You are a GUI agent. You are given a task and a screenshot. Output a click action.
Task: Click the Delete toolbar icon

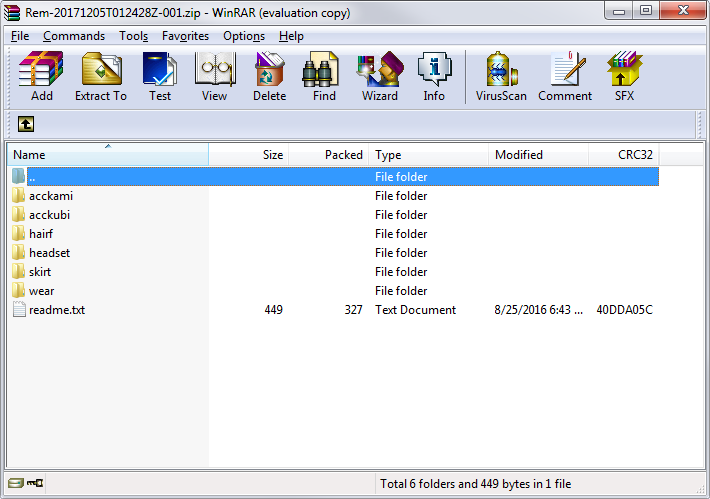[269, 69]
